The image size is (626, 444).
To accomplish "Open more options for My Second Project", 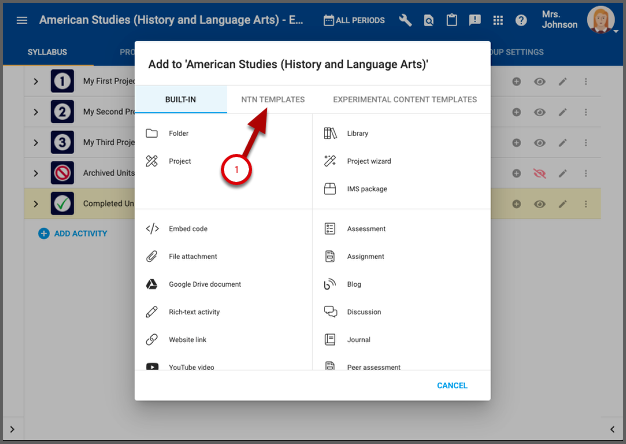I will [x=586, y=112].
